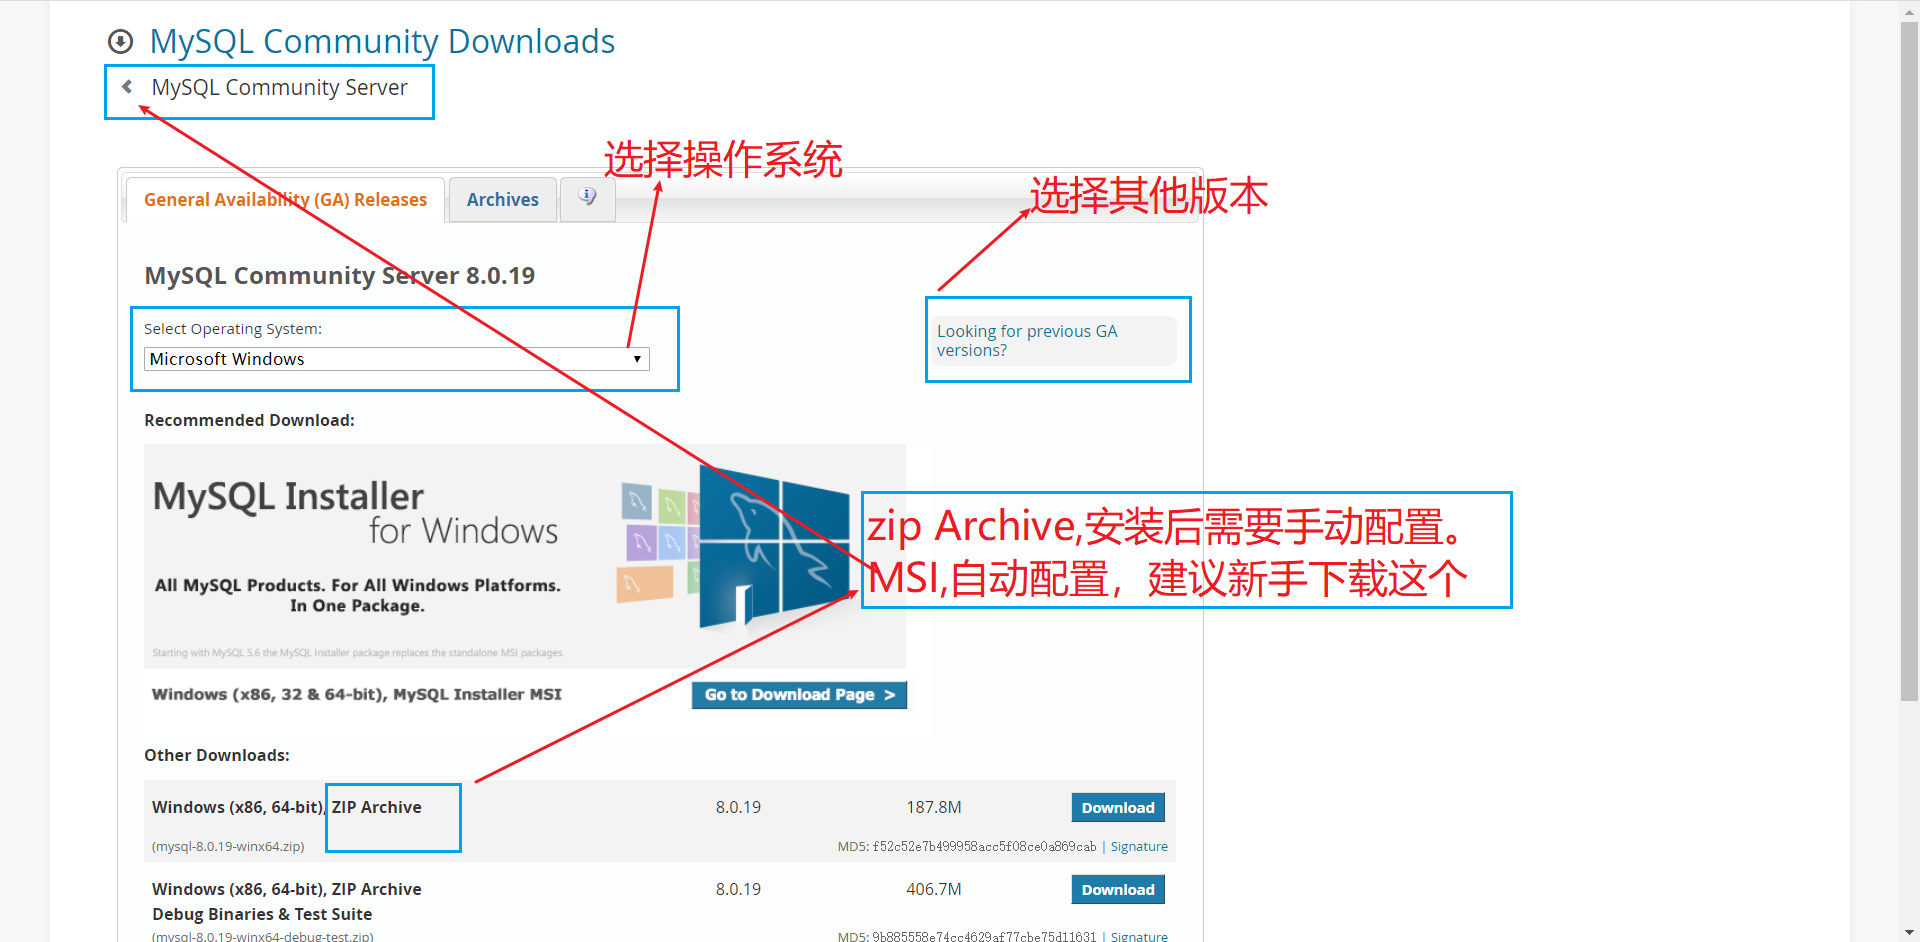
Task: Select the file name (mysql-8.0.19-winx64.zip)
Action: coord(228,847)
